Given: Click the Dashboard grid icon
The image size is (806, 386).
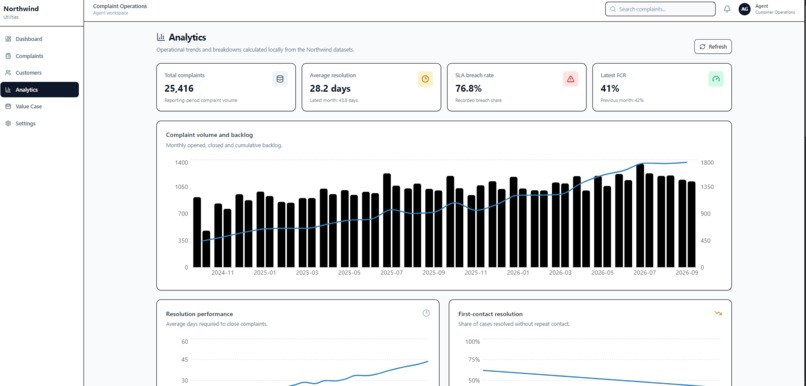Looking at the screenshot, I should 8,39.
